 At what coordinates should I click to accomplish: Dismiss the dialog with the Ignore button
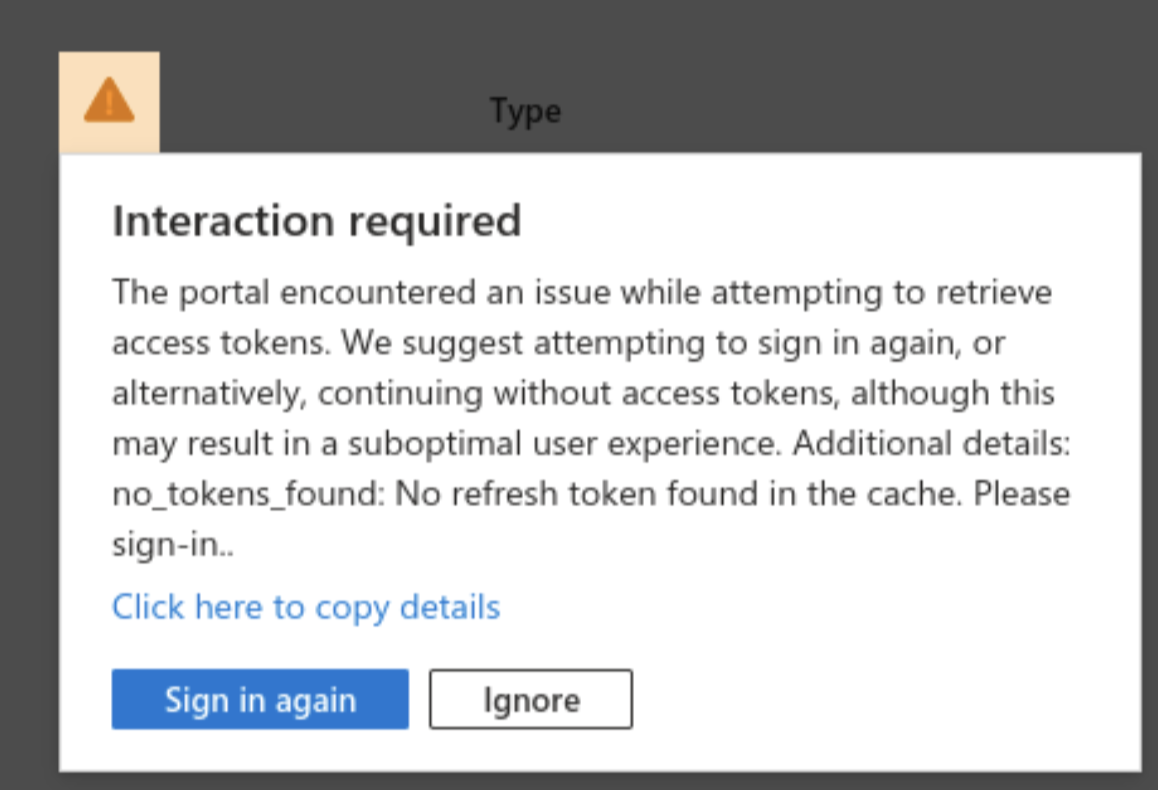pyautogui.click(x=531, y=699)
